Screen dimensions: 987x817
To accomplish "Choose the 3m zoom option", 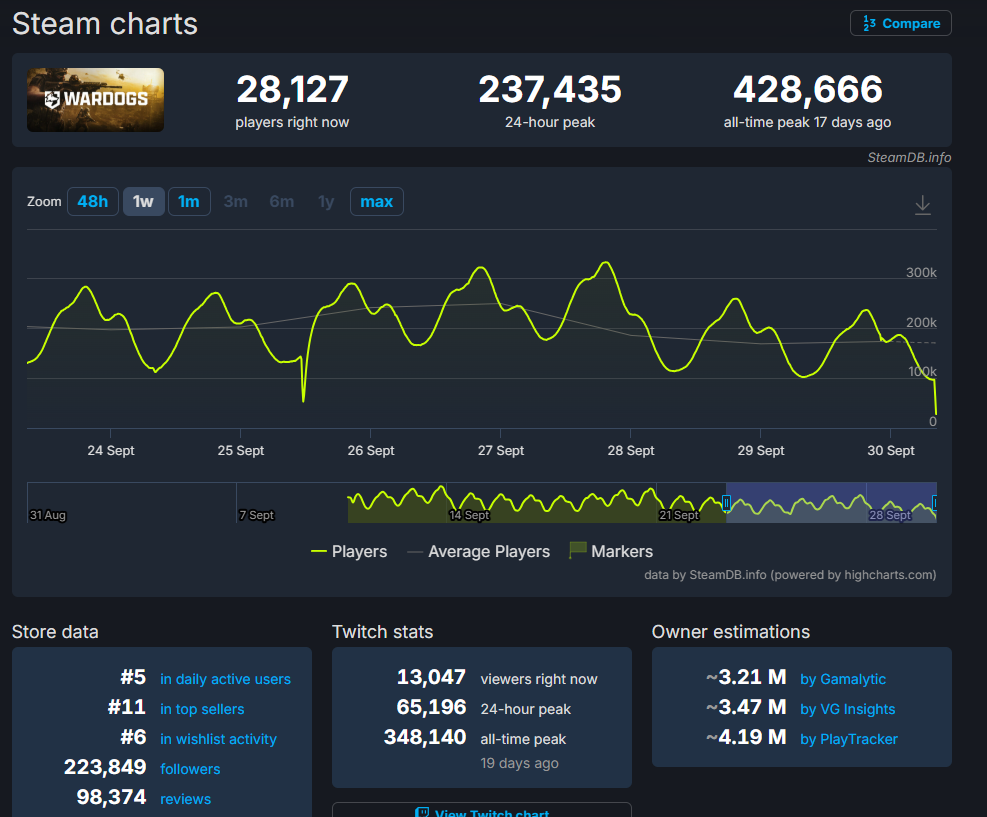I will [235, 201].
